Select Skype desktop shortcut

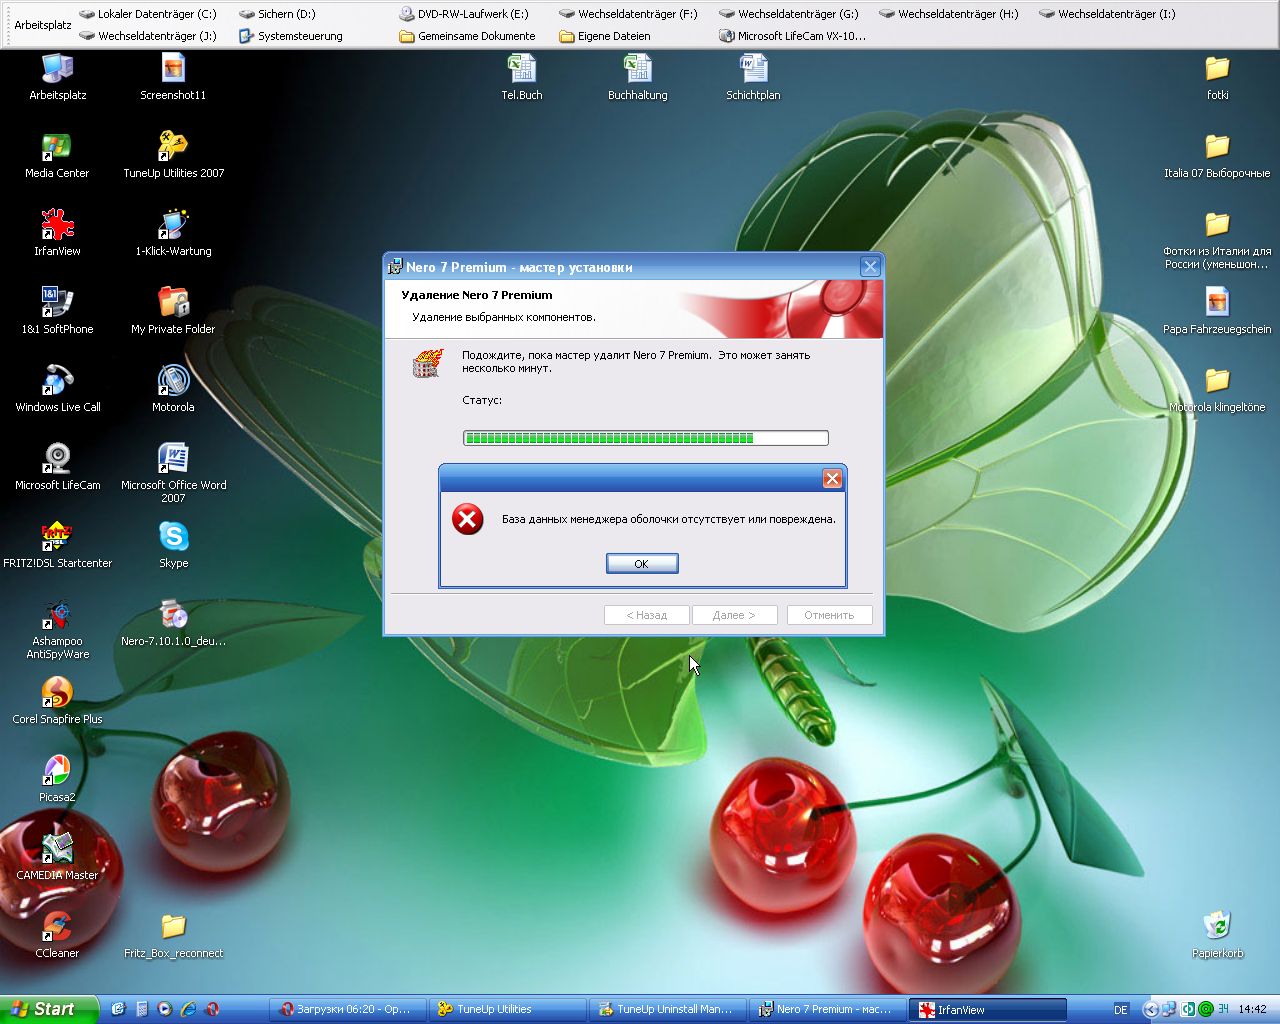tap(173, 545)
